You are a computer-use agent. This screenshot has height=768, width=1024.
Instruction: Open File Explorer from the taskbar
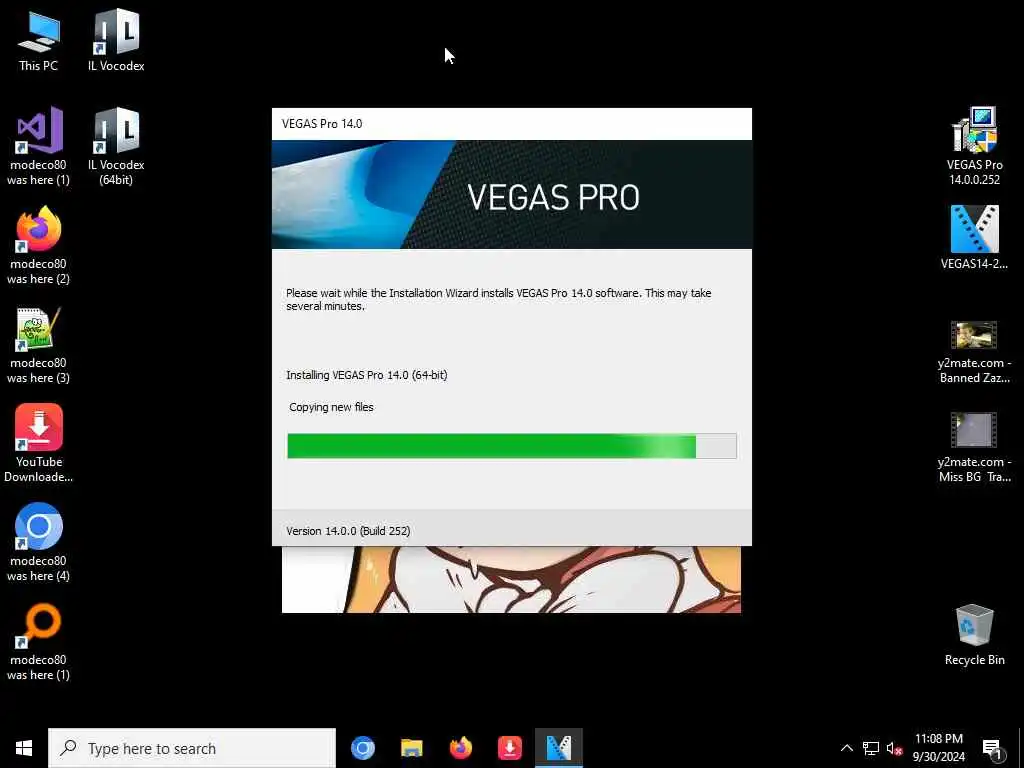coord(411,748)
